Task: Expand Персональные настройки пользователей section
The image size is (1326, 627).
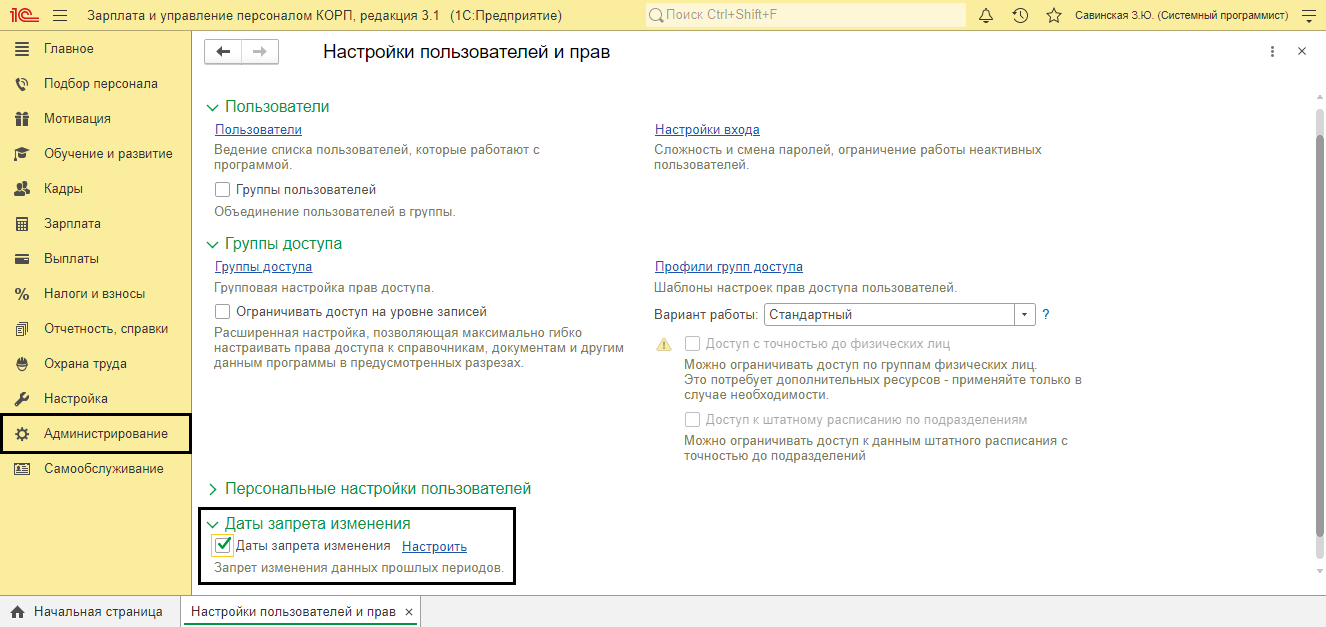Action: coord(212,489)
